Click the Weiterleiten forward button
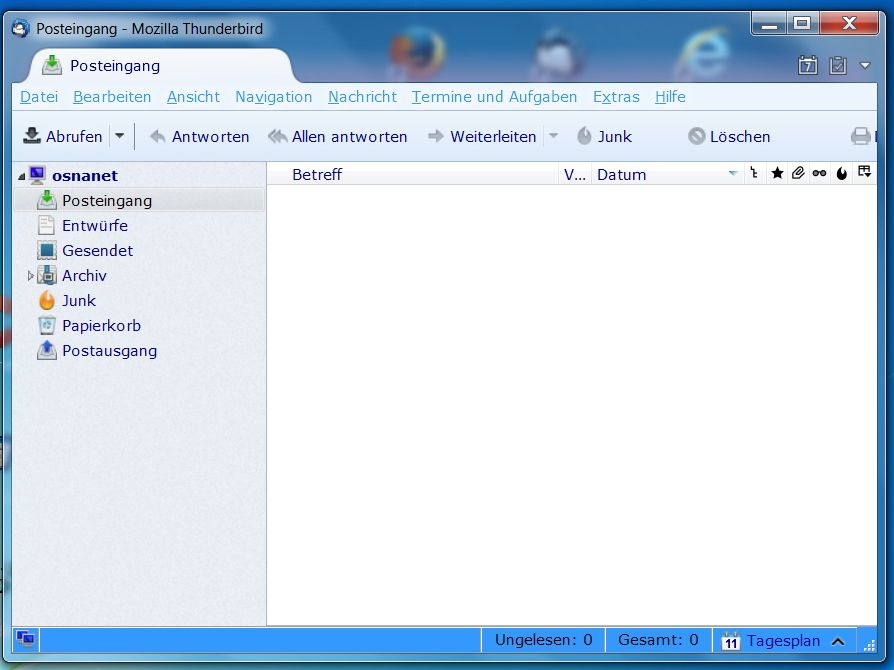 (x=482, y=137)
